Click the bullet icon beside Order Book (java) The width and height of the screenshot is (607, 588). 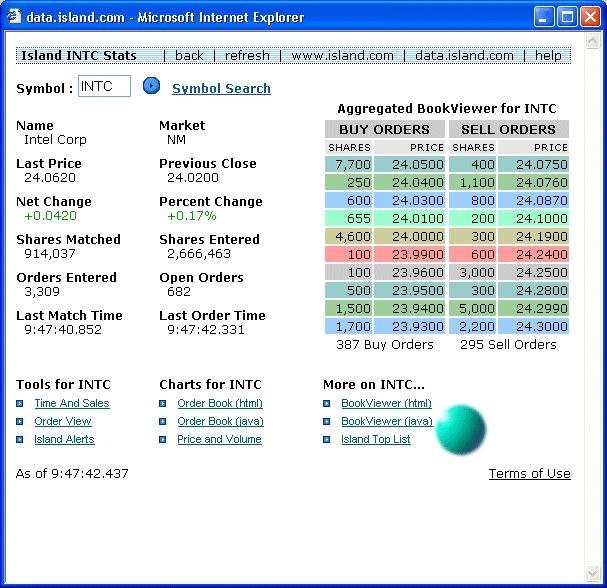163,422
